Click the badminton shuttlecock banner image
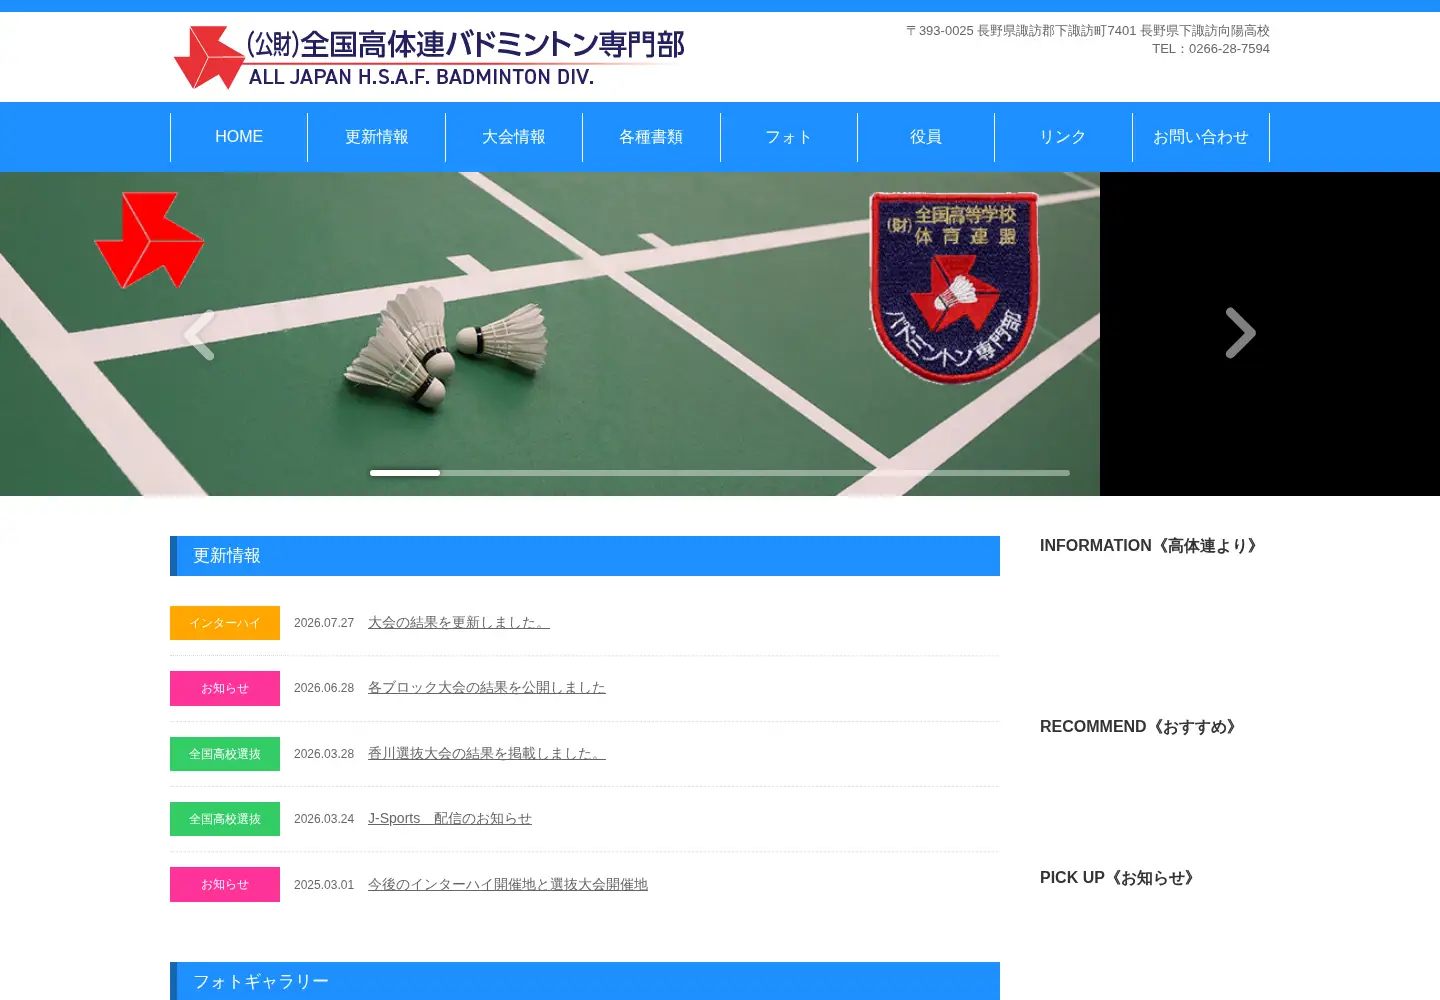 tap(550, 334)
